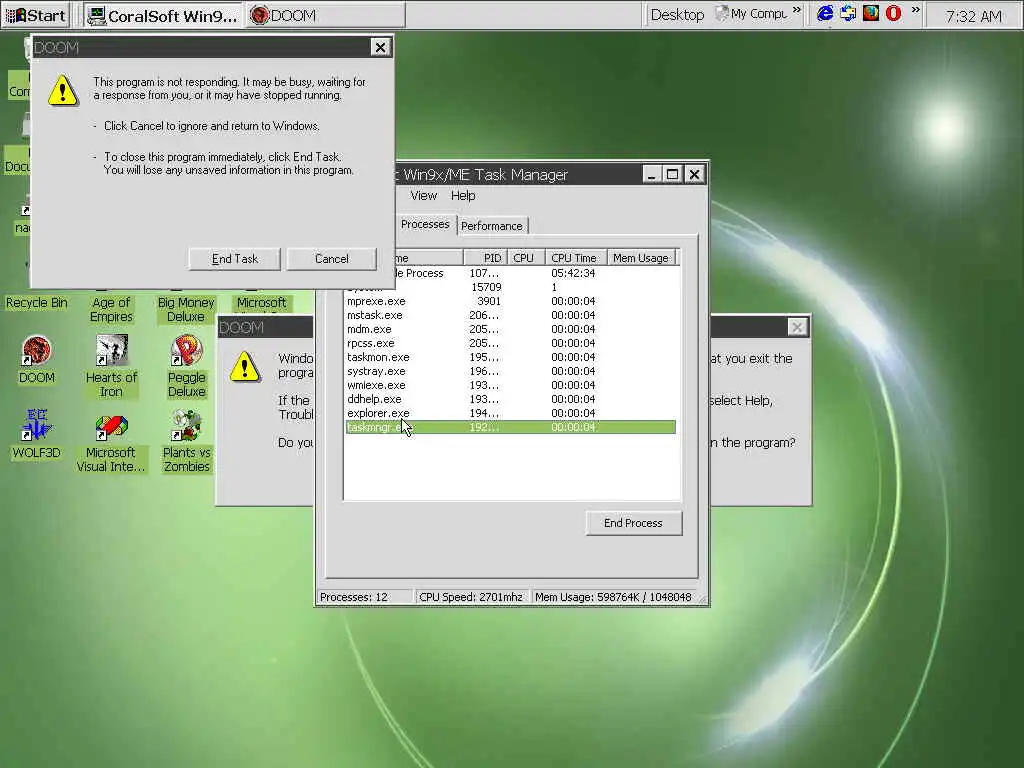The width and height of the screenshot is (1024, 768).
Task: Sort processes by CPU Time column
Action: tap(575, 258)
